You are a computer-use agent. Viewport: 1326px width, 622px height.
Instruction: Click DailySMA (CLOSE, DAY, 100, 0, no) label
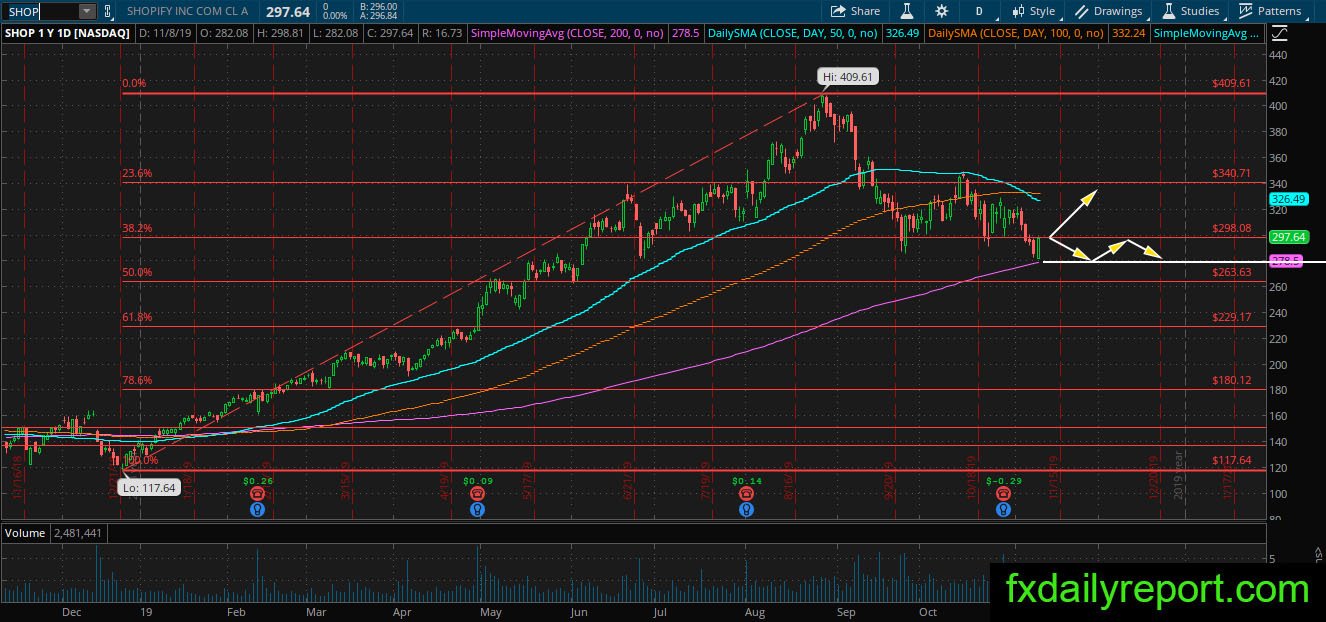click(x=1016, y=33)
